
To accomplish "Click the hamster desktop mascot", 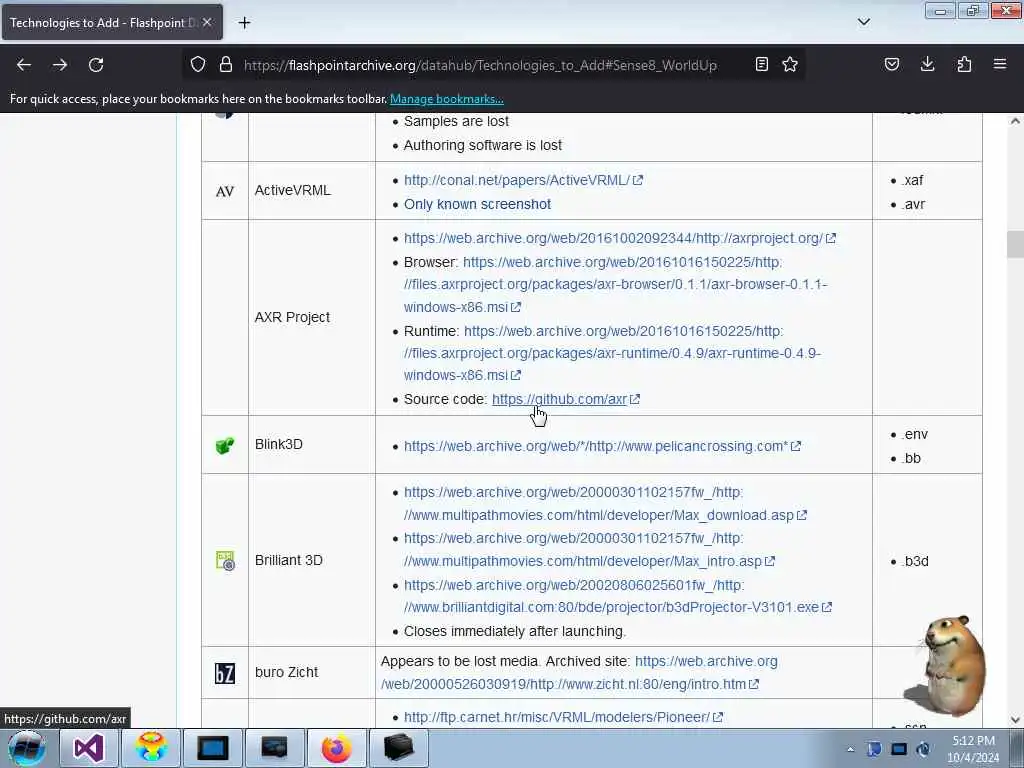I will pos(947,665).
